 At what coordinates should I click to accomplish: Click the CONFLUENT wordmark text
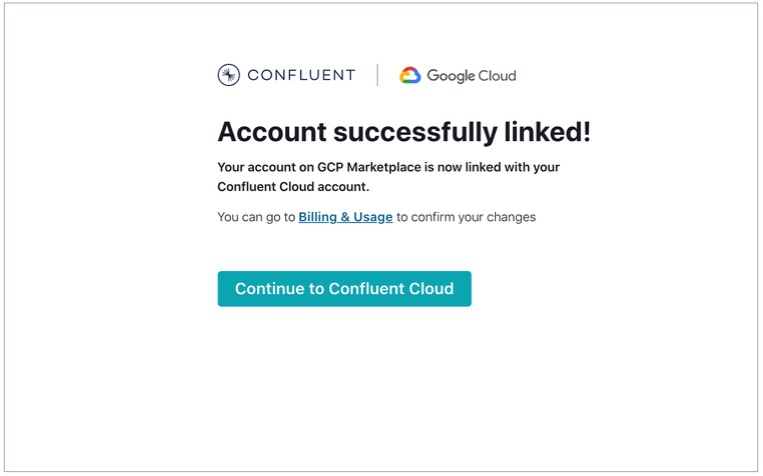300,75
